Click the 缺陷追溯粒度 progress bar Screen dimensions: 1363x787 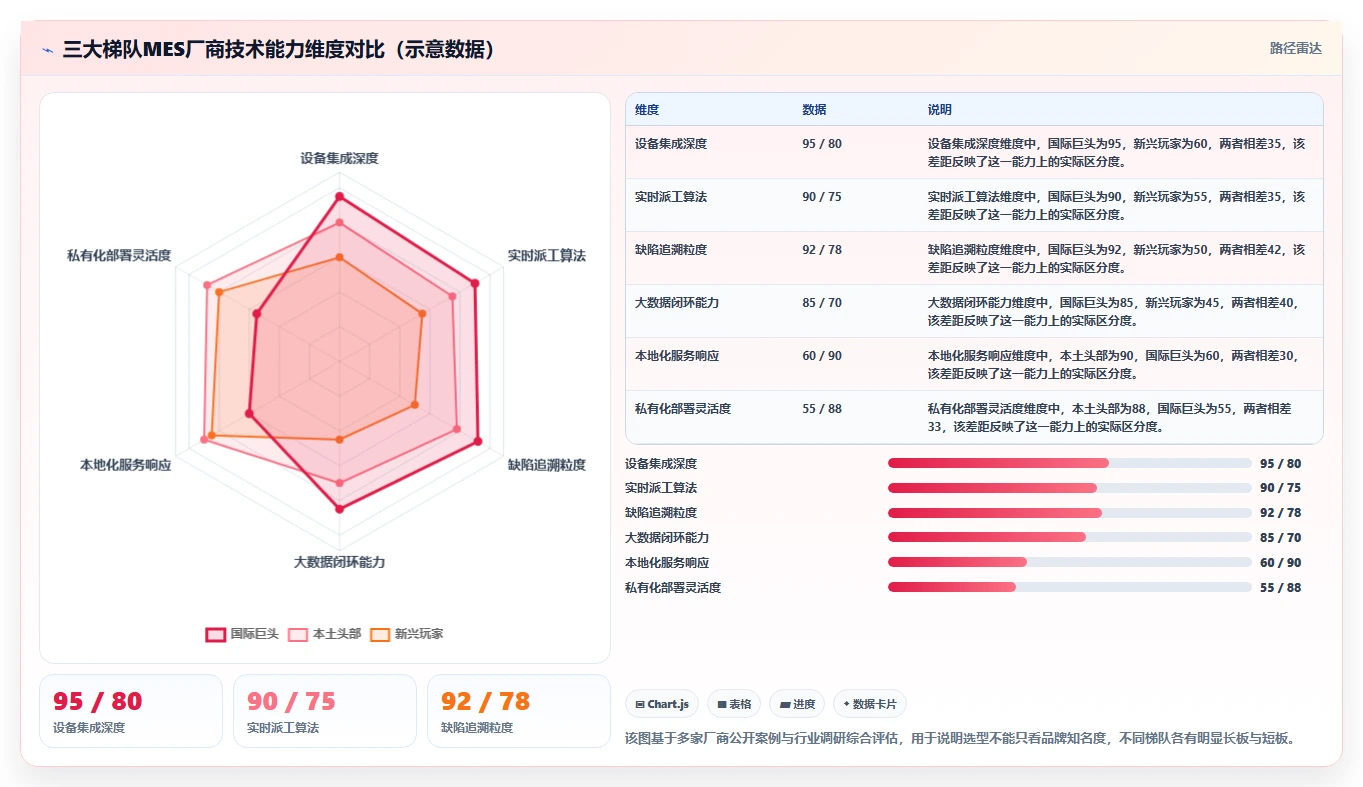pos(1070,513)
